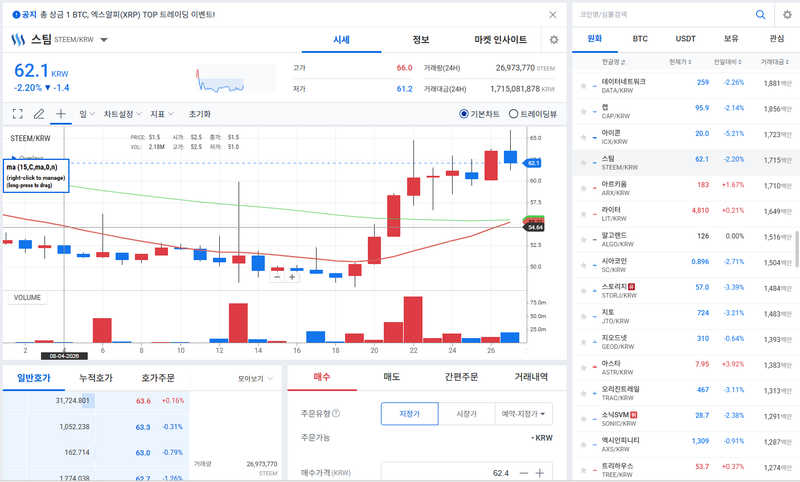Click the coin name search field
The image size is (800, 482).
tap(663, 15)
